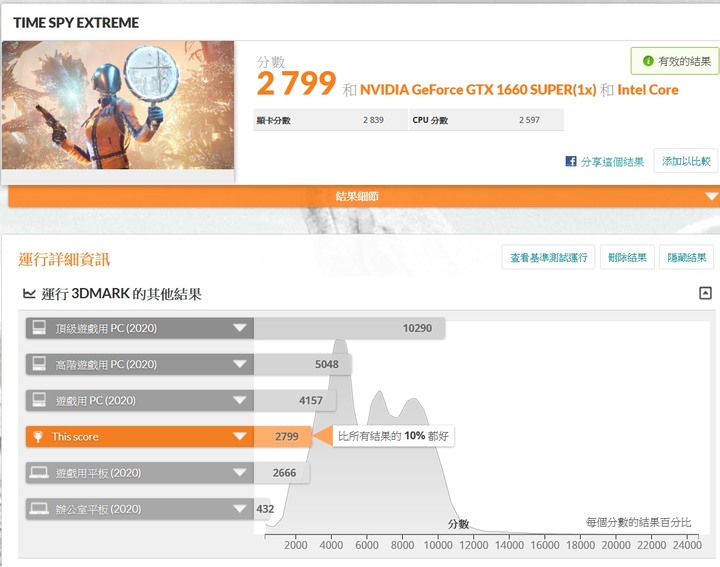Click the 有效的結果 badge

point(676,61)
